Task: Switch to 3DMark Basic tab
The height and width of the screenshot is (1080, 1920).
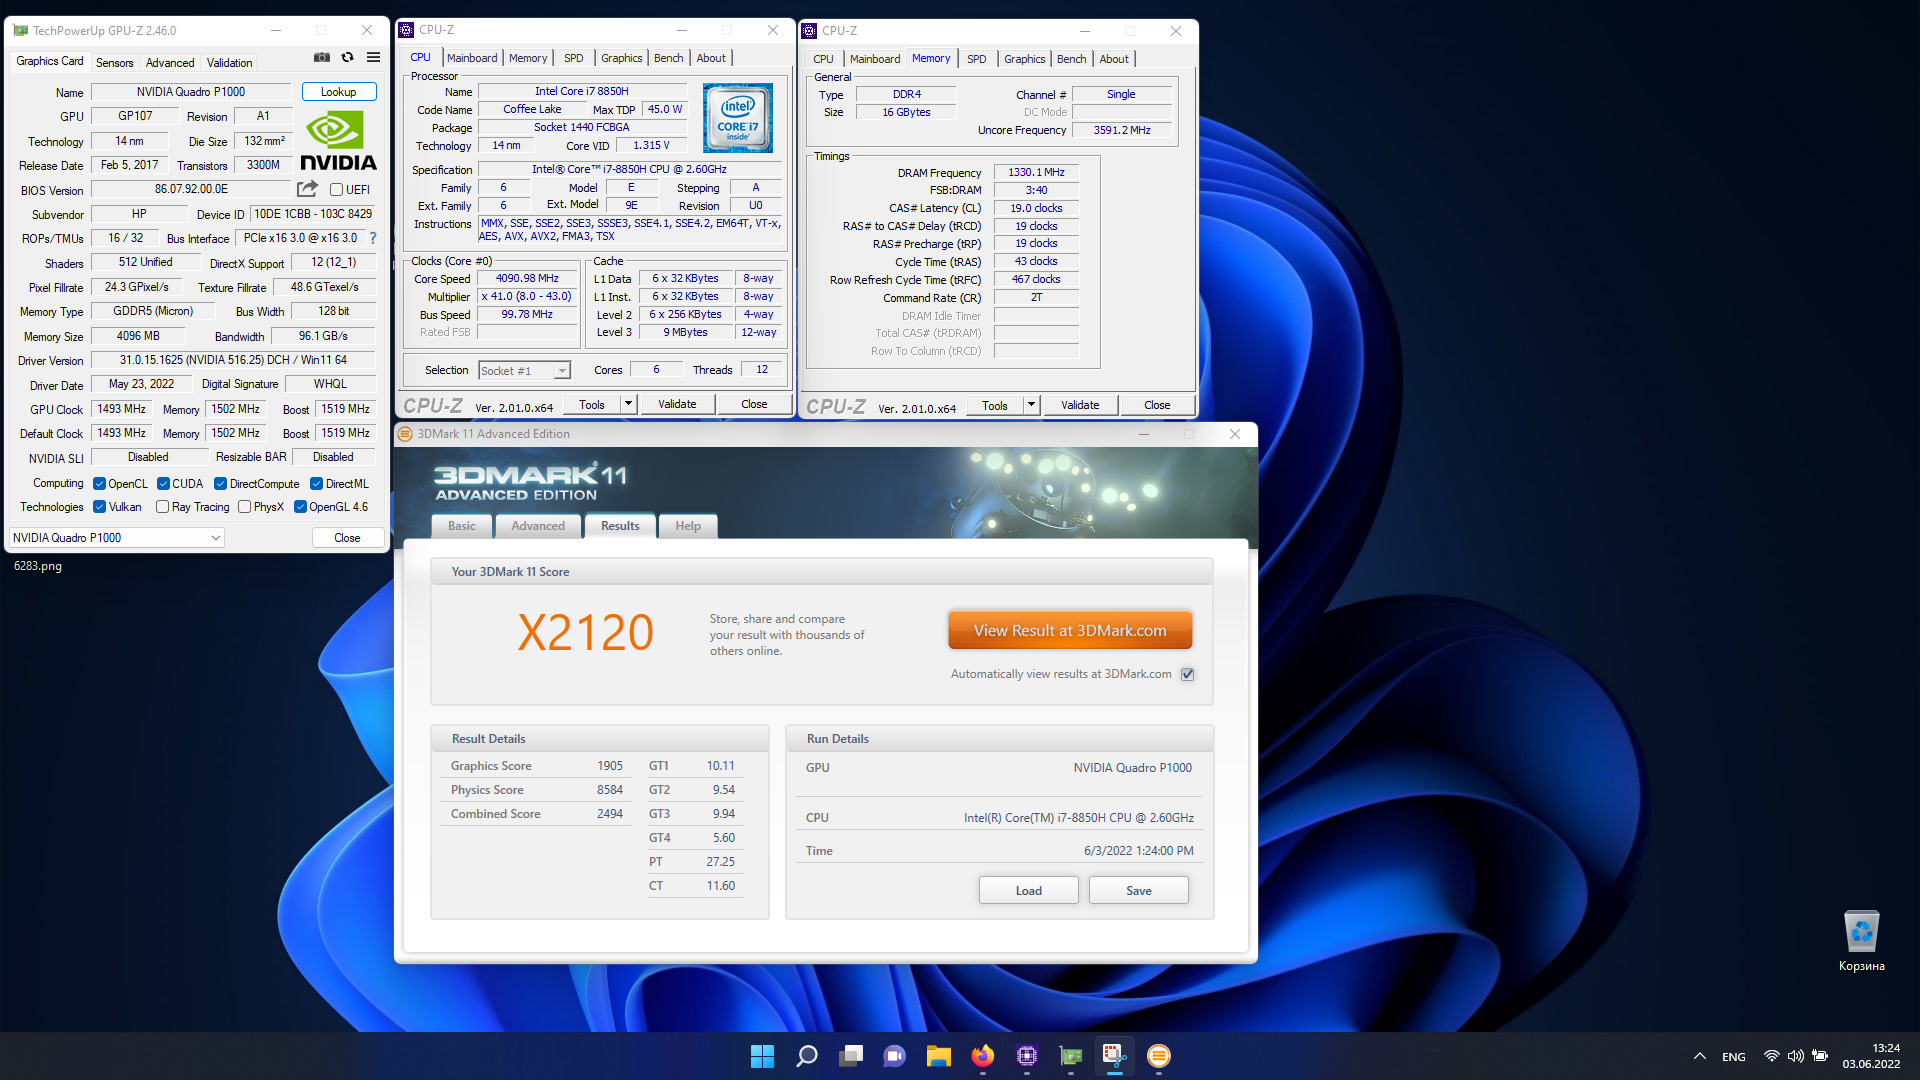Action: (x=462, y=526)
